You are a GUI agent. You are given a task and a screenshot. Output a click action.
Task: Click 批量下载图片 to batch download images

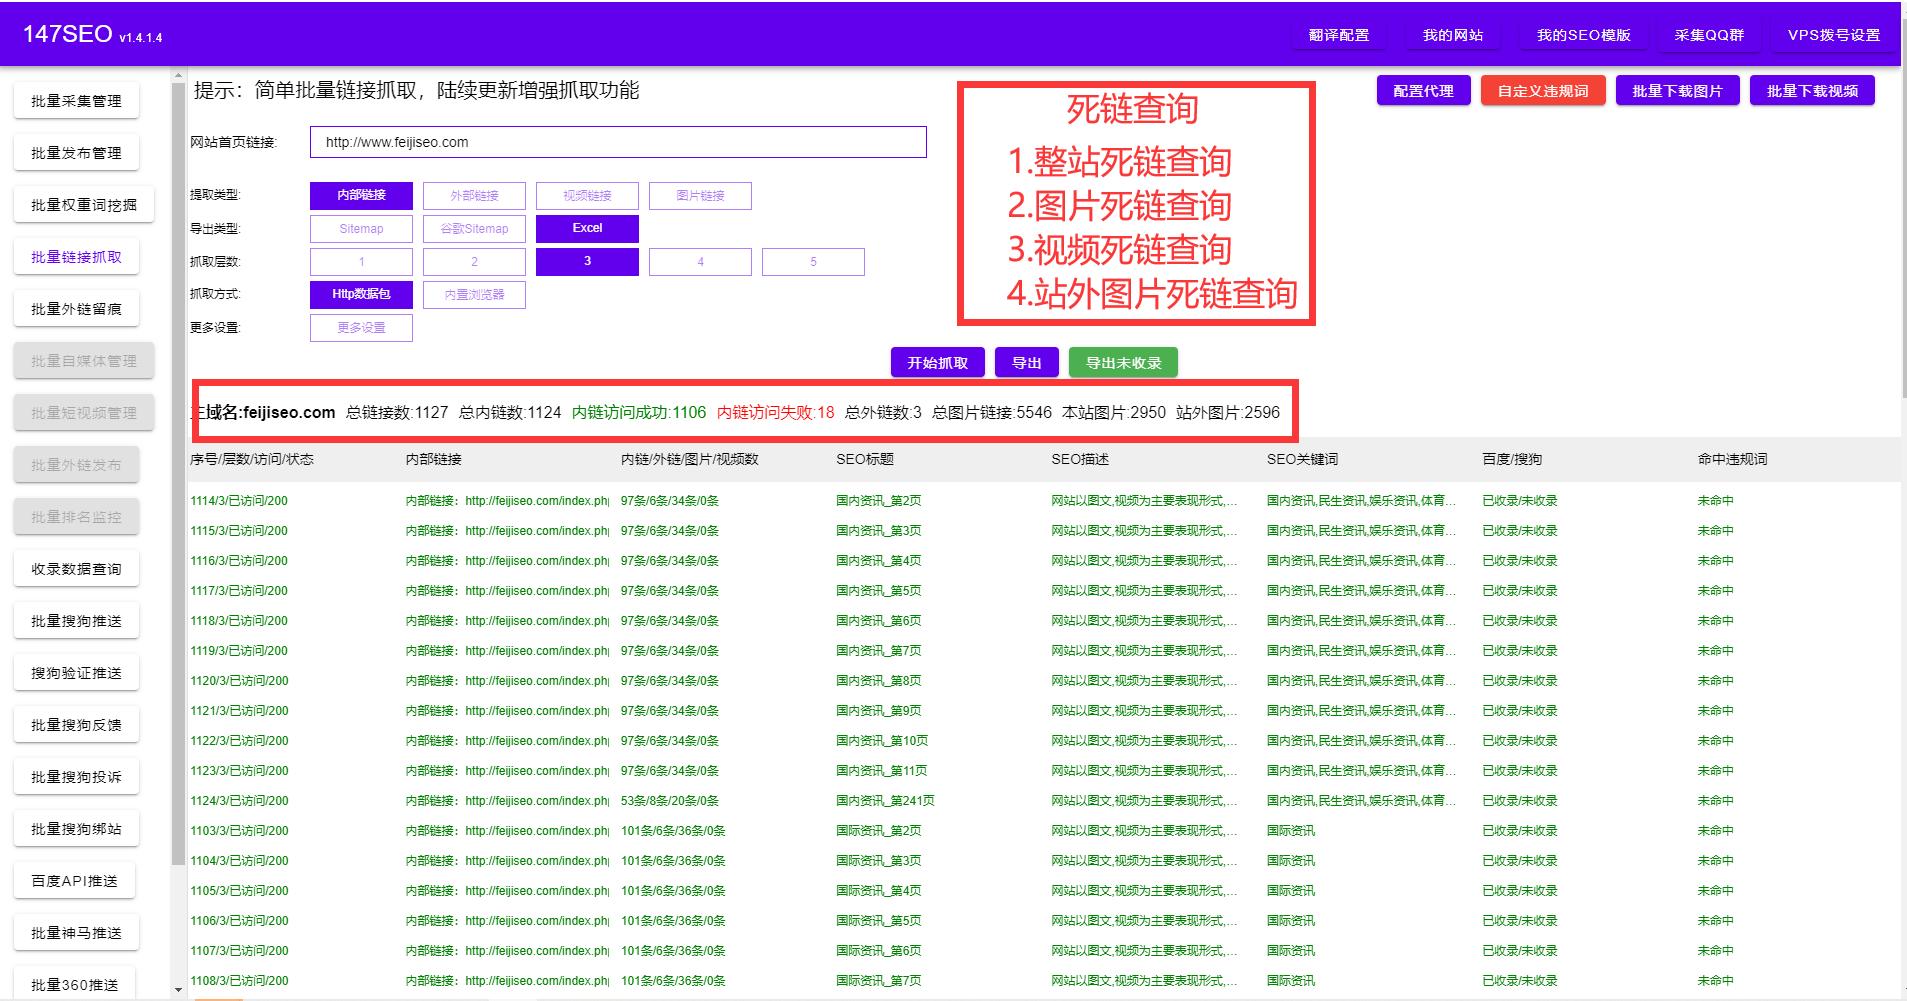tap(1677, 90)
